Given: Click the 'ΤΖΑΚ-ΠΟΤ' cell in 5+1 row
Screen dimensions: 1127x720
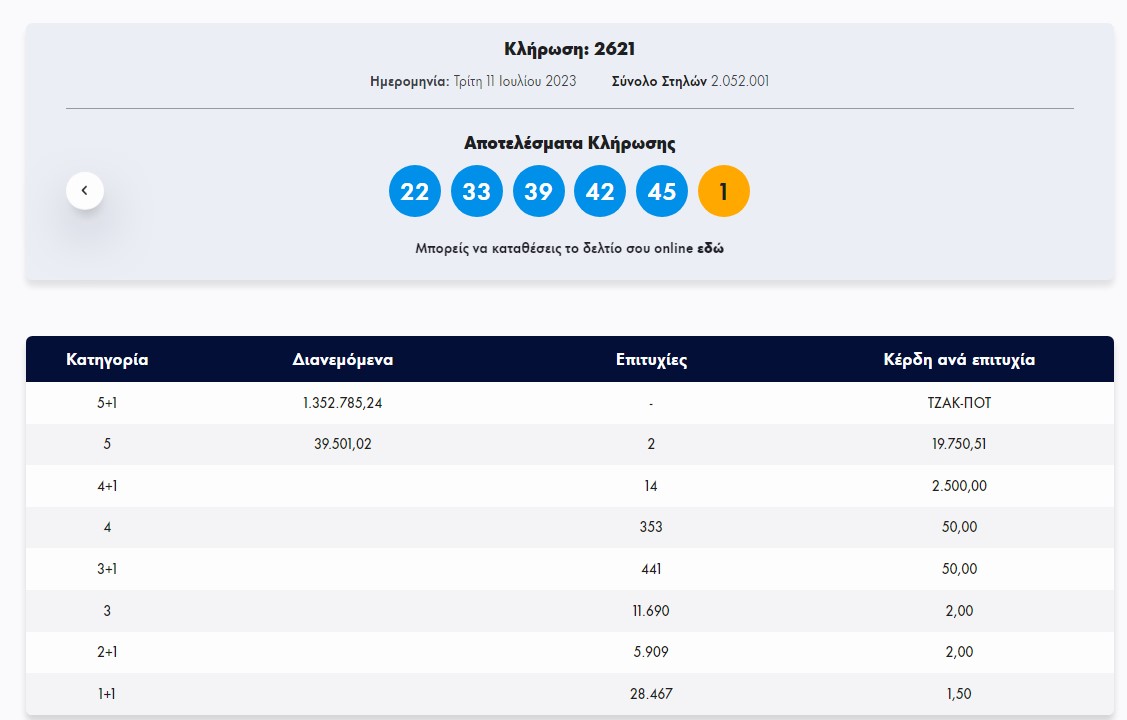Looking at the screenshot, I should click(959, 403).
